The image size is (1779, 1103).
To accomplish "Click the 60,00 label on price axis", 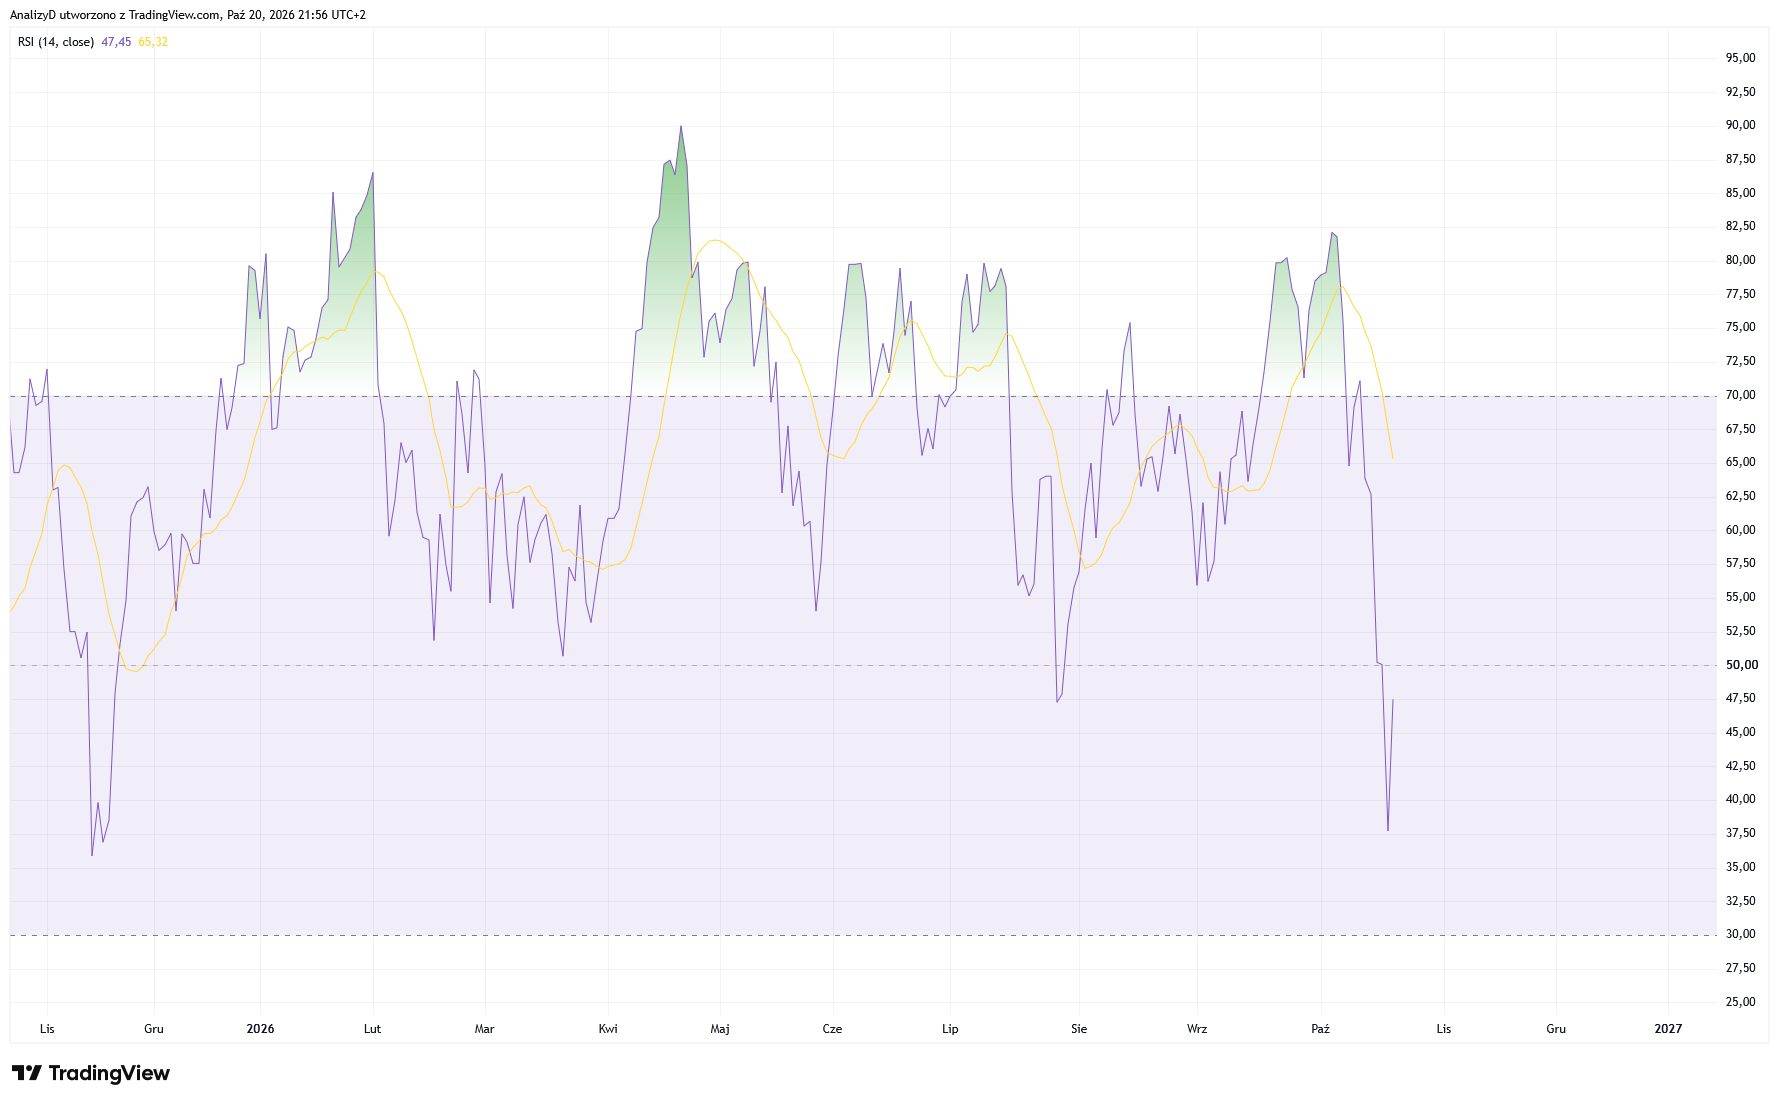I will click(x=1741, y=530).
